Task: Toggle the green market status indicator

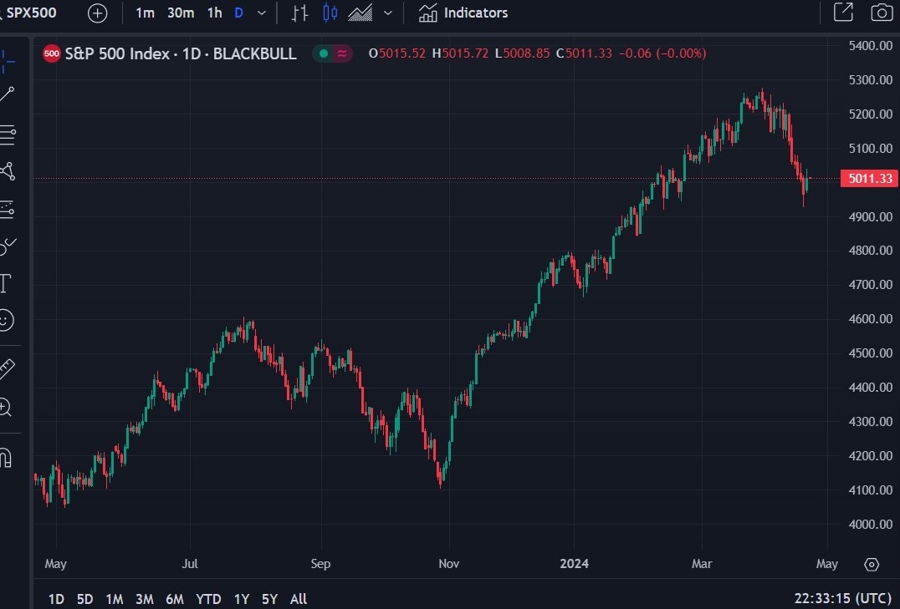Action: 323,53
